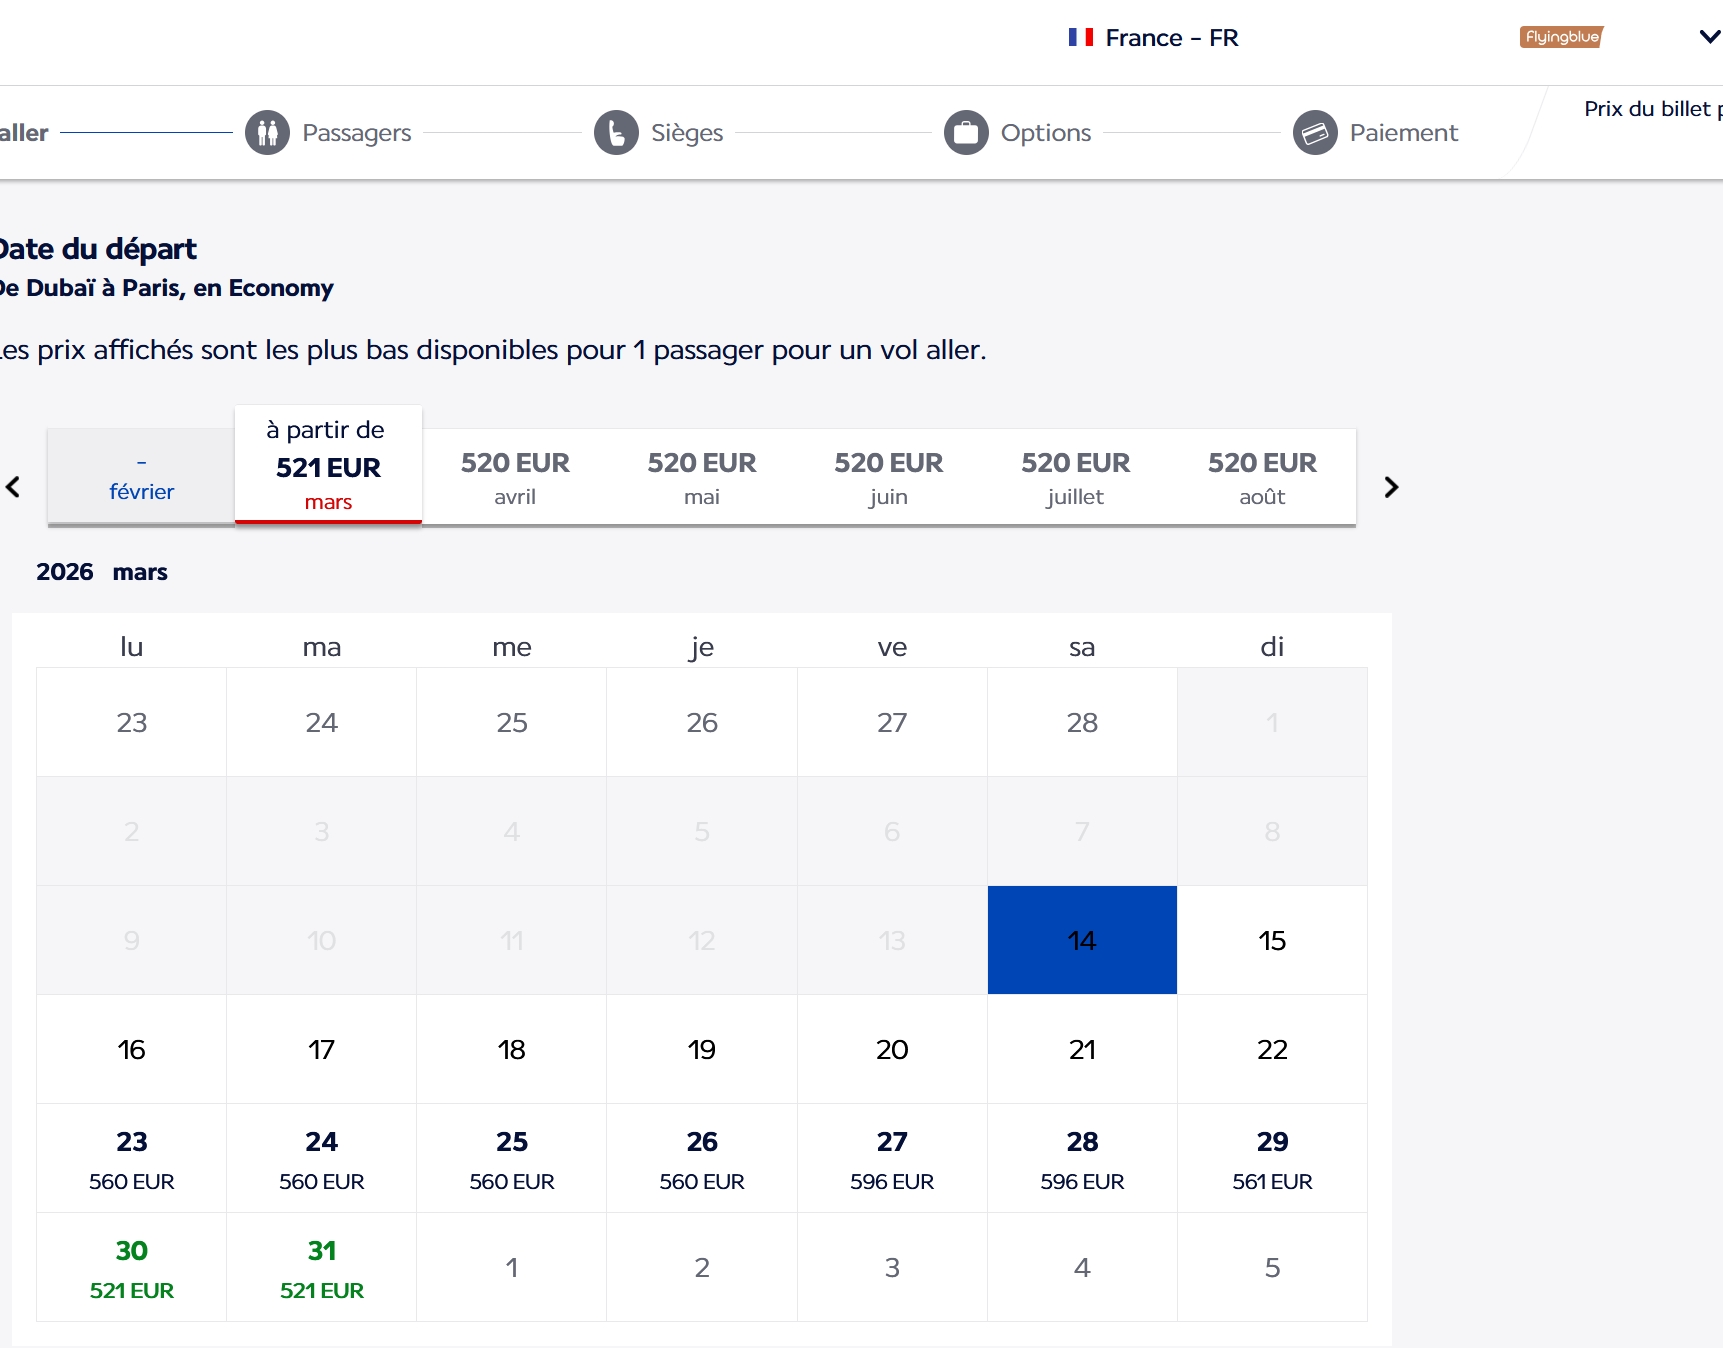Viewport: 1723px width, 1348px height.
Task: Open the février month tab
Action: point(141,478)
